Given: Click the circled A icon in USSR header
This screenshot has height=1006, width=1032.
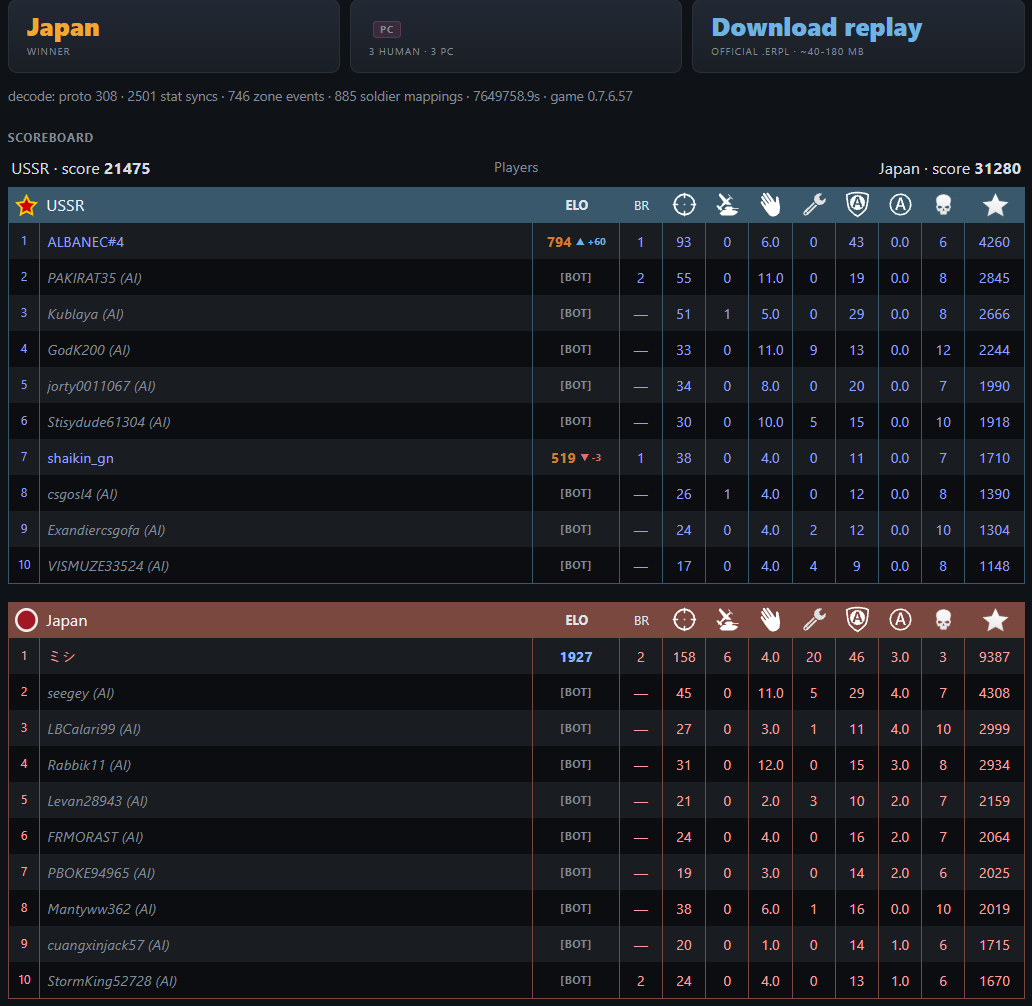Looking at the screenshot, I should (900, 205).
